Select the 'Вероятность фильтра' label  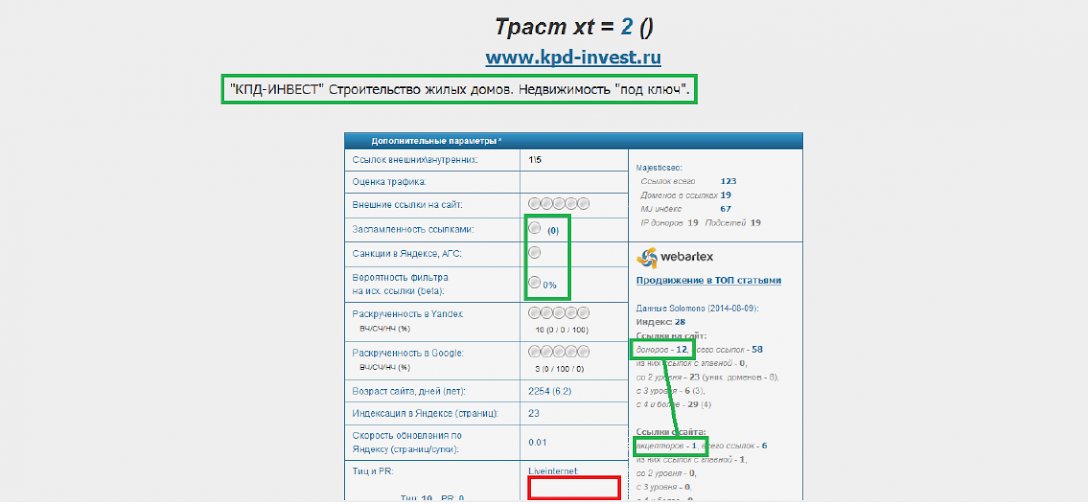pyautogui.click(x=399, y=283)
